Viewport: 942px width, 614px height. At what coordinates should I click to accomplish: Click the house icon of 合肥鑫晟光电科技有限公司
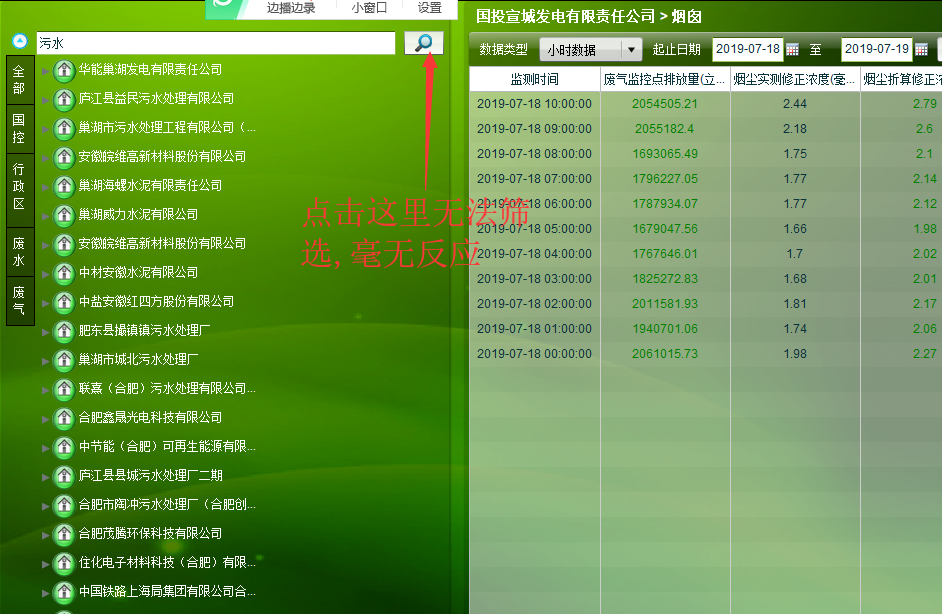click(64, 418)
